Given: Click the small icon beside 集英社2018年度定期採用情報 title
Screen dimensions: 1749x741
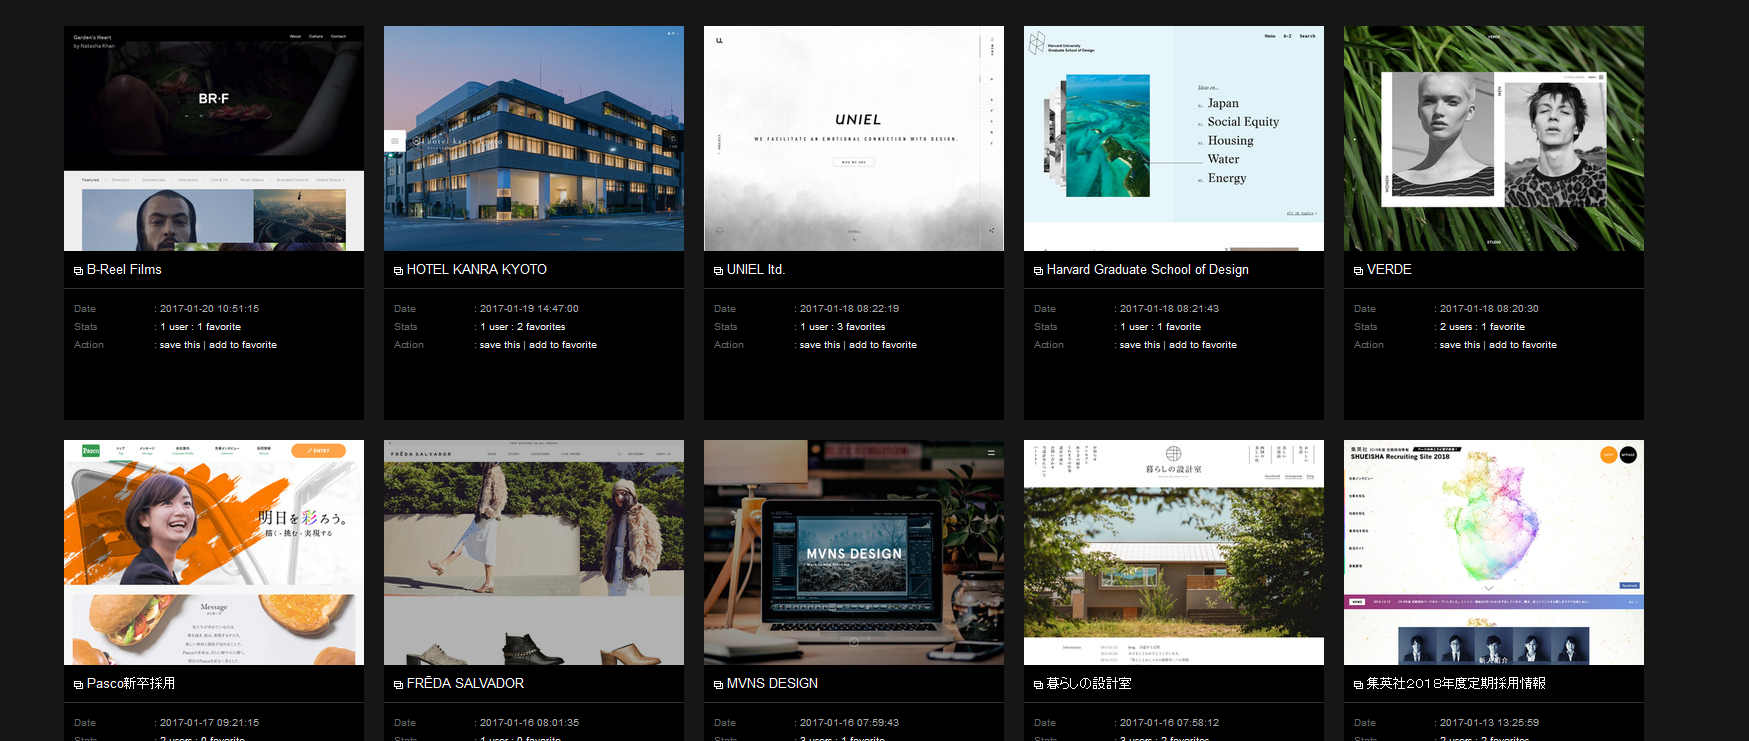Looking at the screenshot, I should pyautogui.click(x=1358, y=685).
